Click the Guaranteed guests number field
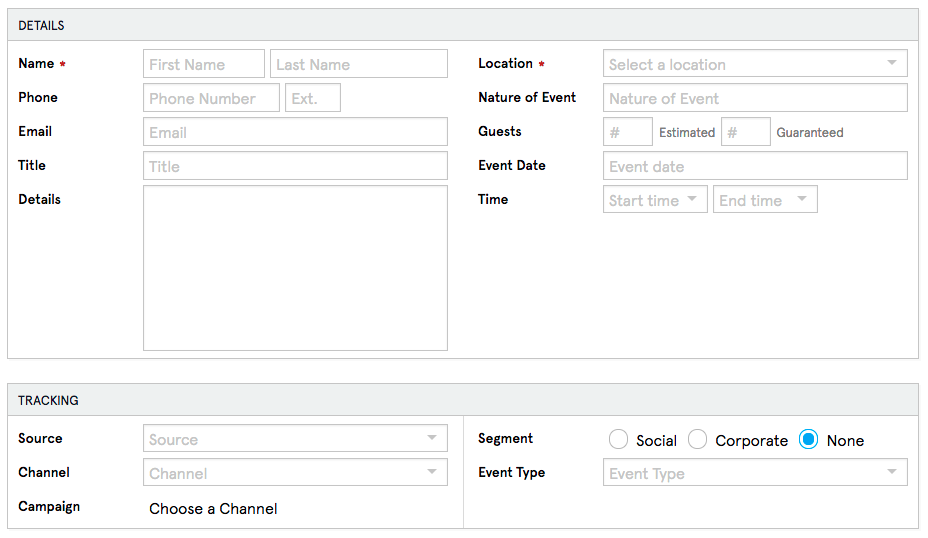 point(746,132)
